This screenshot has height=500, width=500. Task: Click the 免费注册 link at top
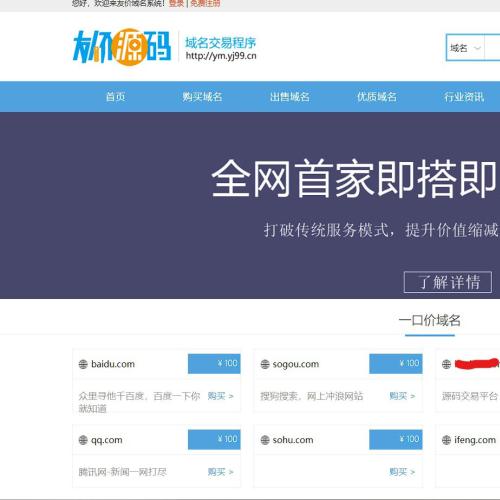205,4
